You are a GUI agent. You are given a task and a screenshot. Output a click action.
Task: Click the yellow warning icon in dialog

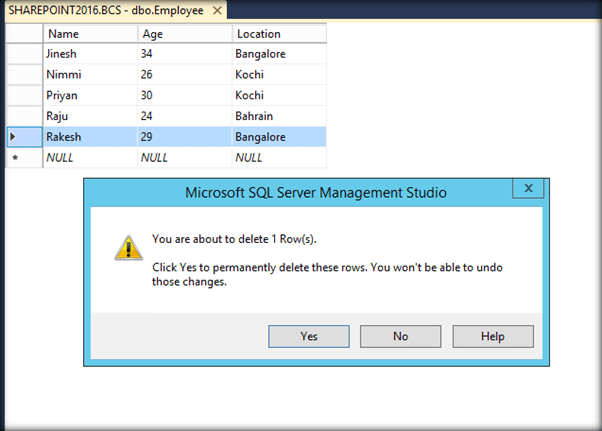coord(127,246)
